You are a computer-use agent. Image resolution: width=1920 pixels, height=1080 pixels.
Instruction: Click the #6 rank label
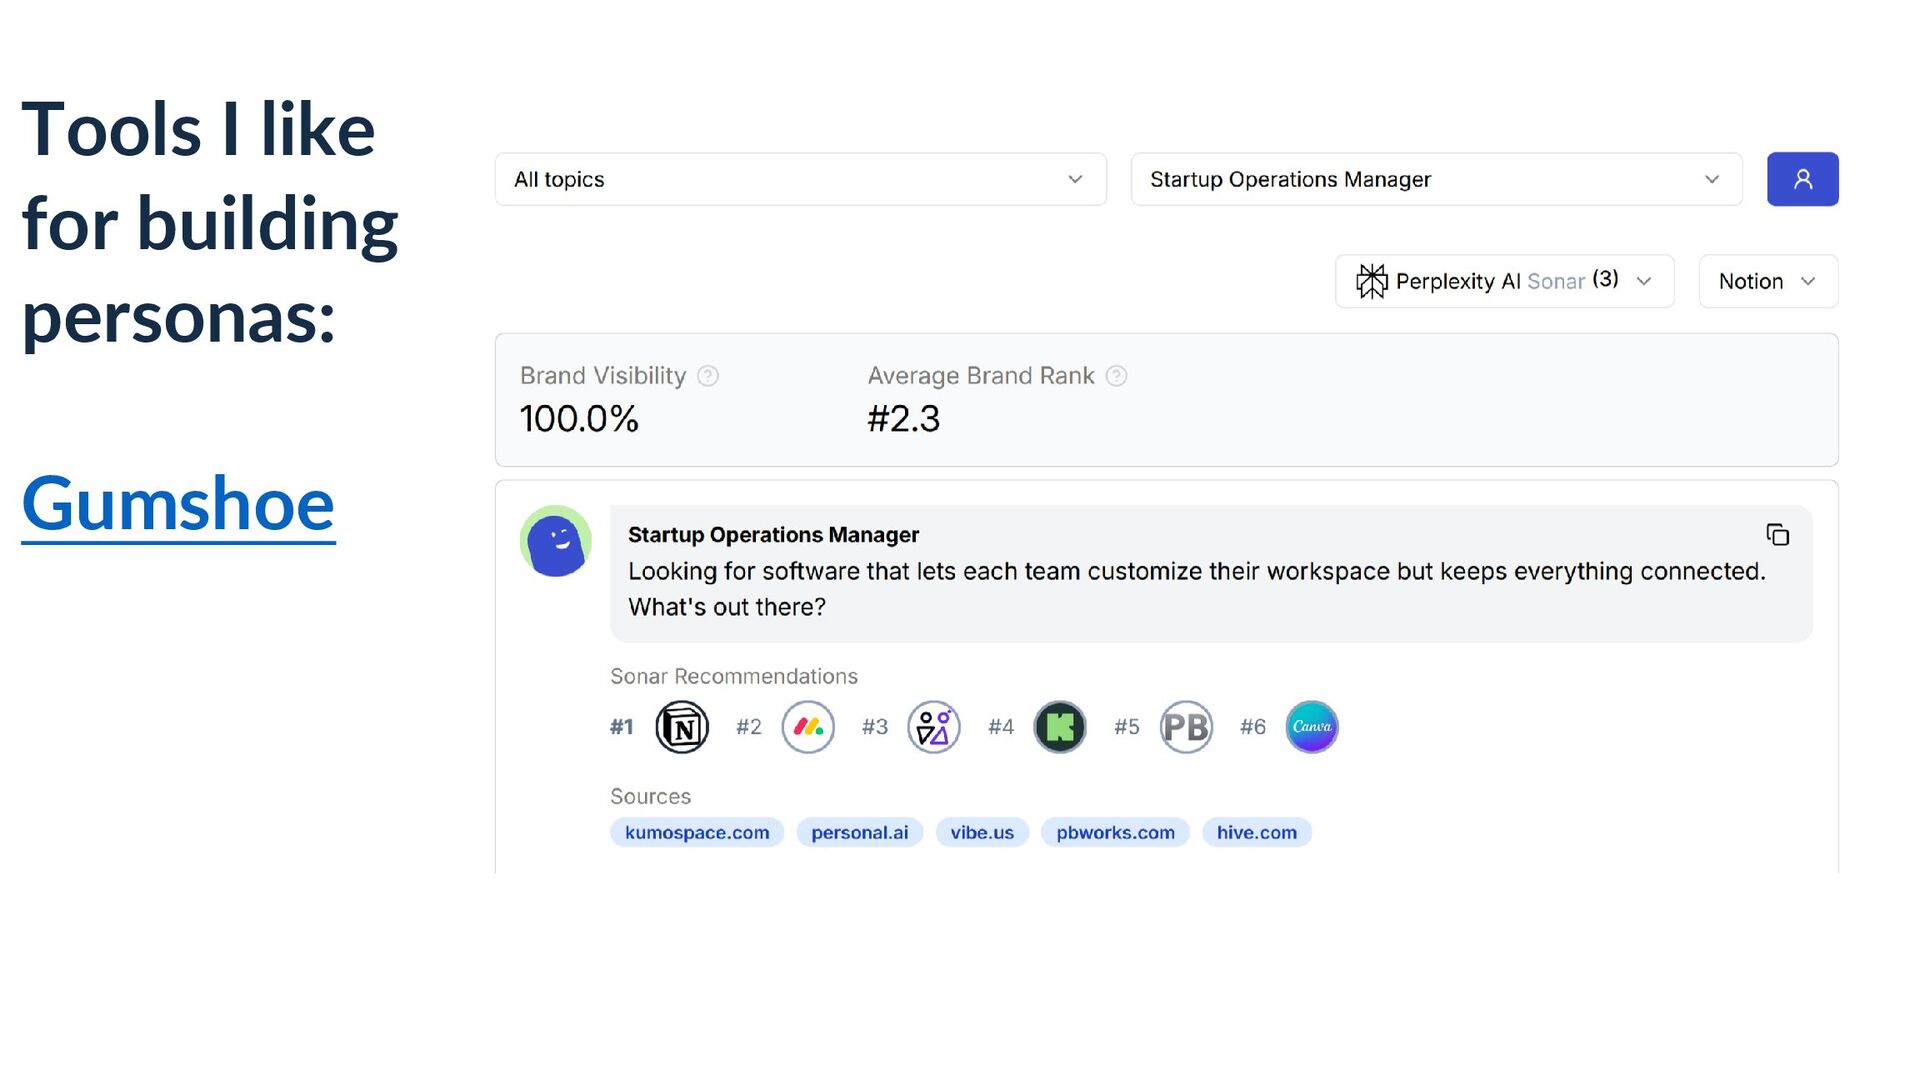(1253, 727)
